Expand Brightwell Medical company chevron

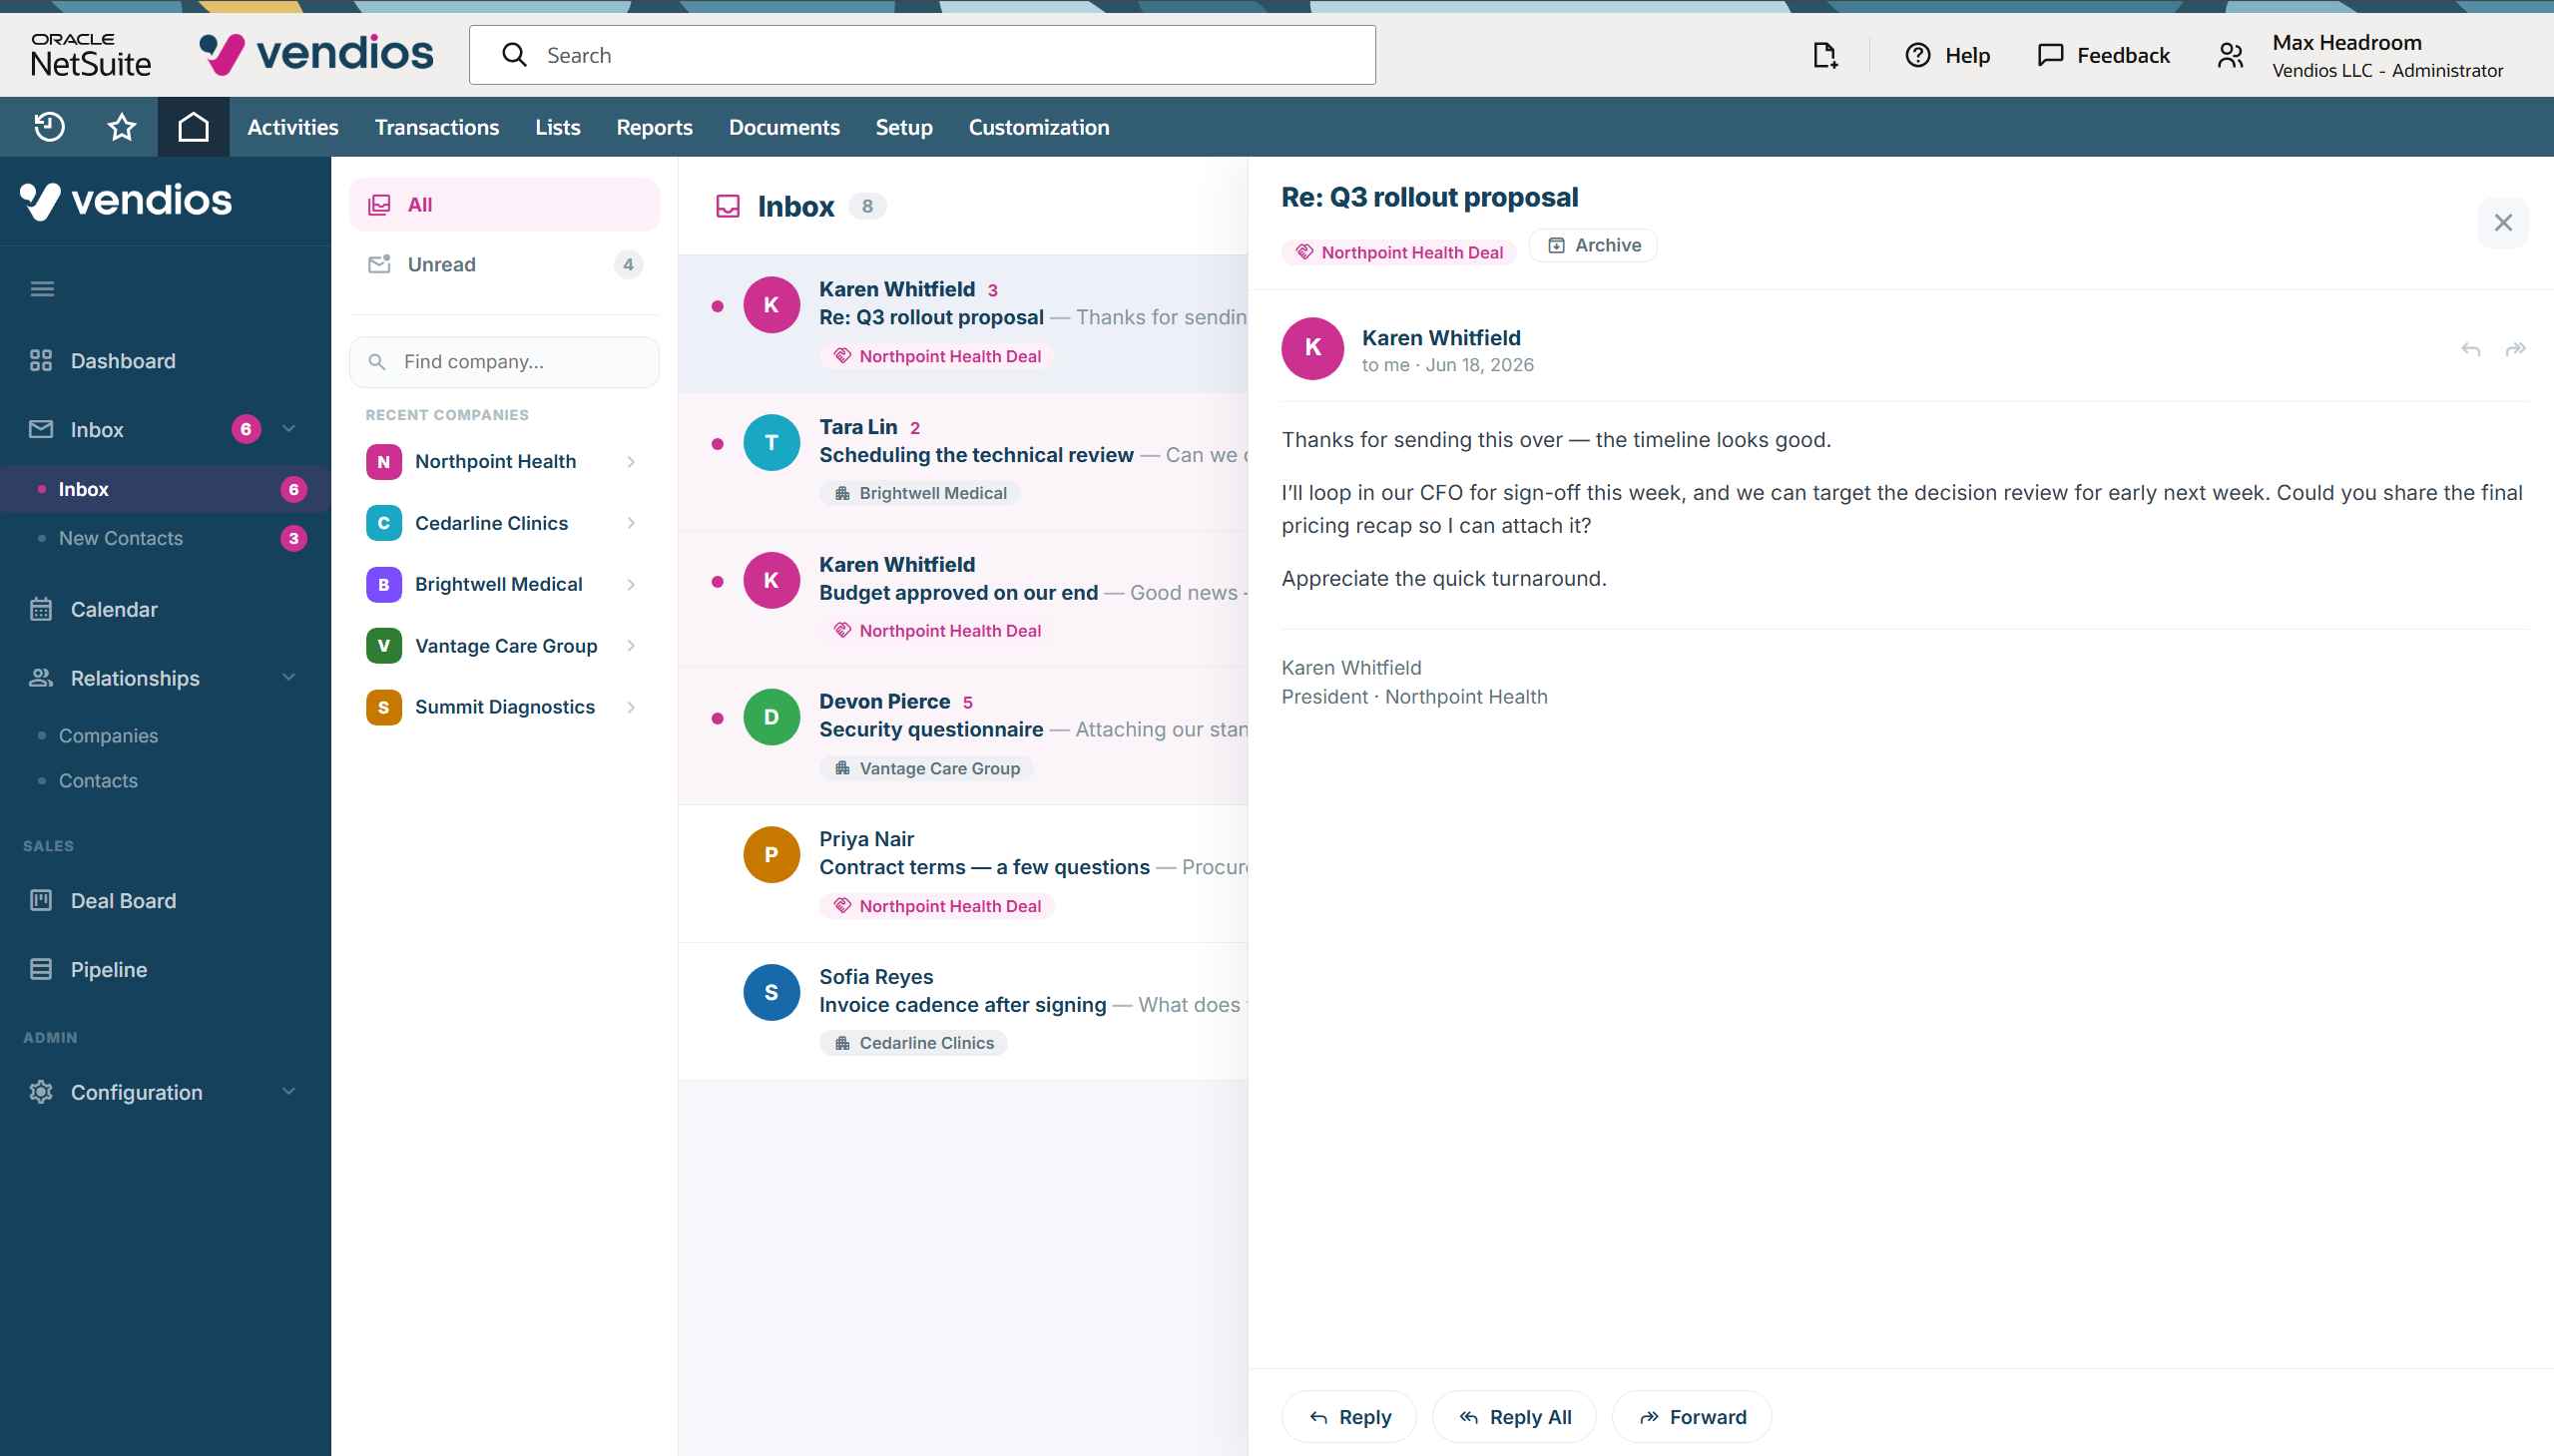[631, 584]
